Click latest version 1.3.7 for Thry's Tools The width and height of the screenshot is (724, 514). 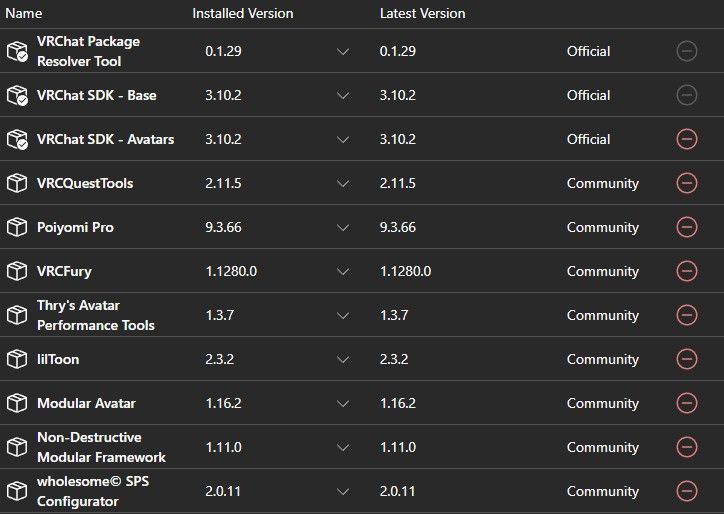(x=394, y=315)
